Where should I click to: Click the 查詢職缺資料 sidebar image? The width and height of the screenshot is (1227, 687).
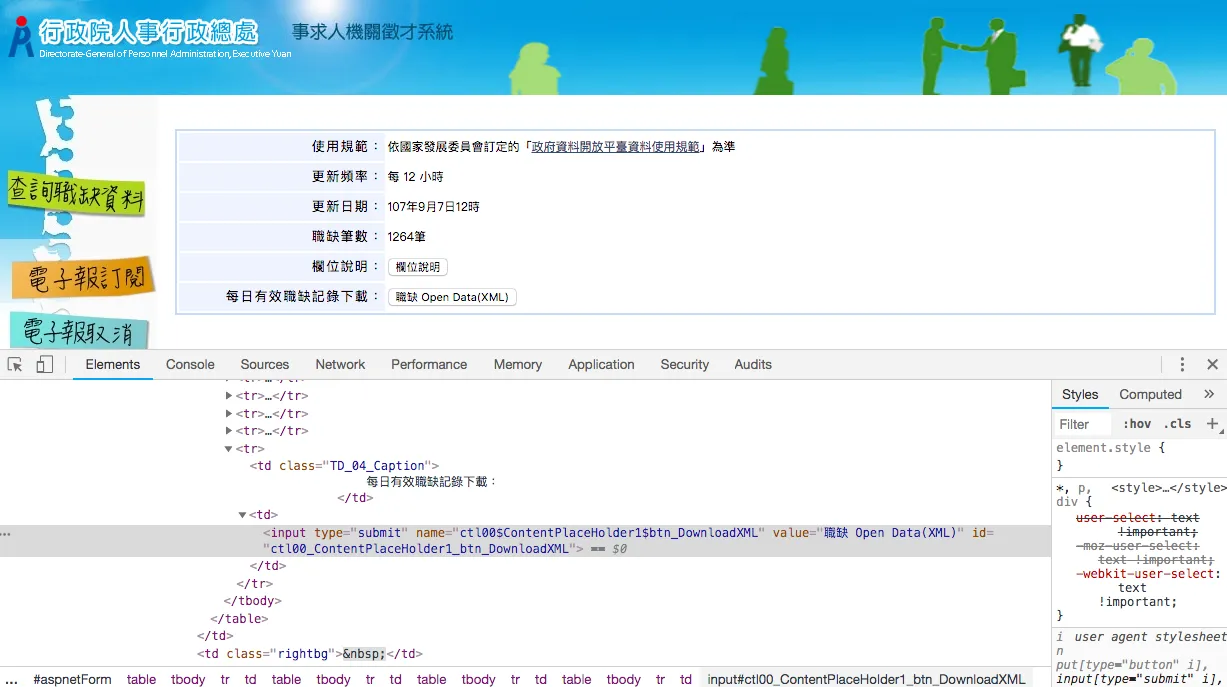pyautogui.click(x=77, y=194)
